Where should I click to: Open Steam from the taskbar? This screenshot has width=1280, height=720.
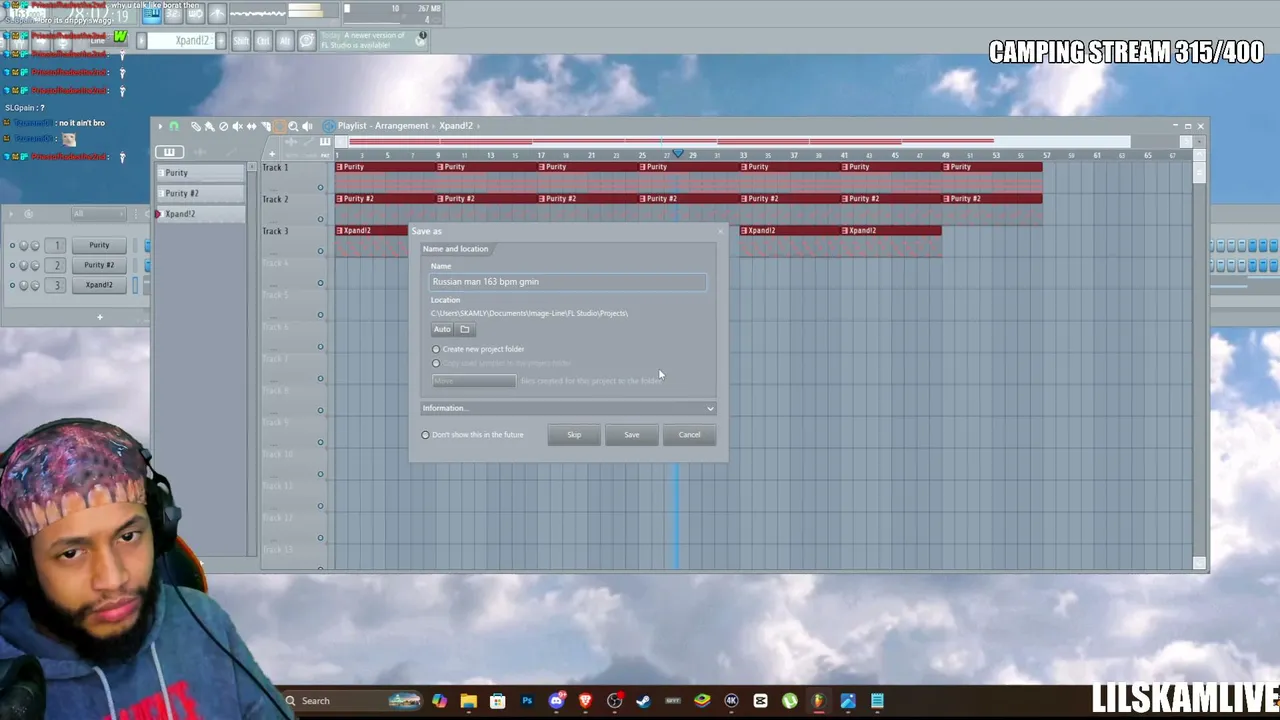[643, 701]
